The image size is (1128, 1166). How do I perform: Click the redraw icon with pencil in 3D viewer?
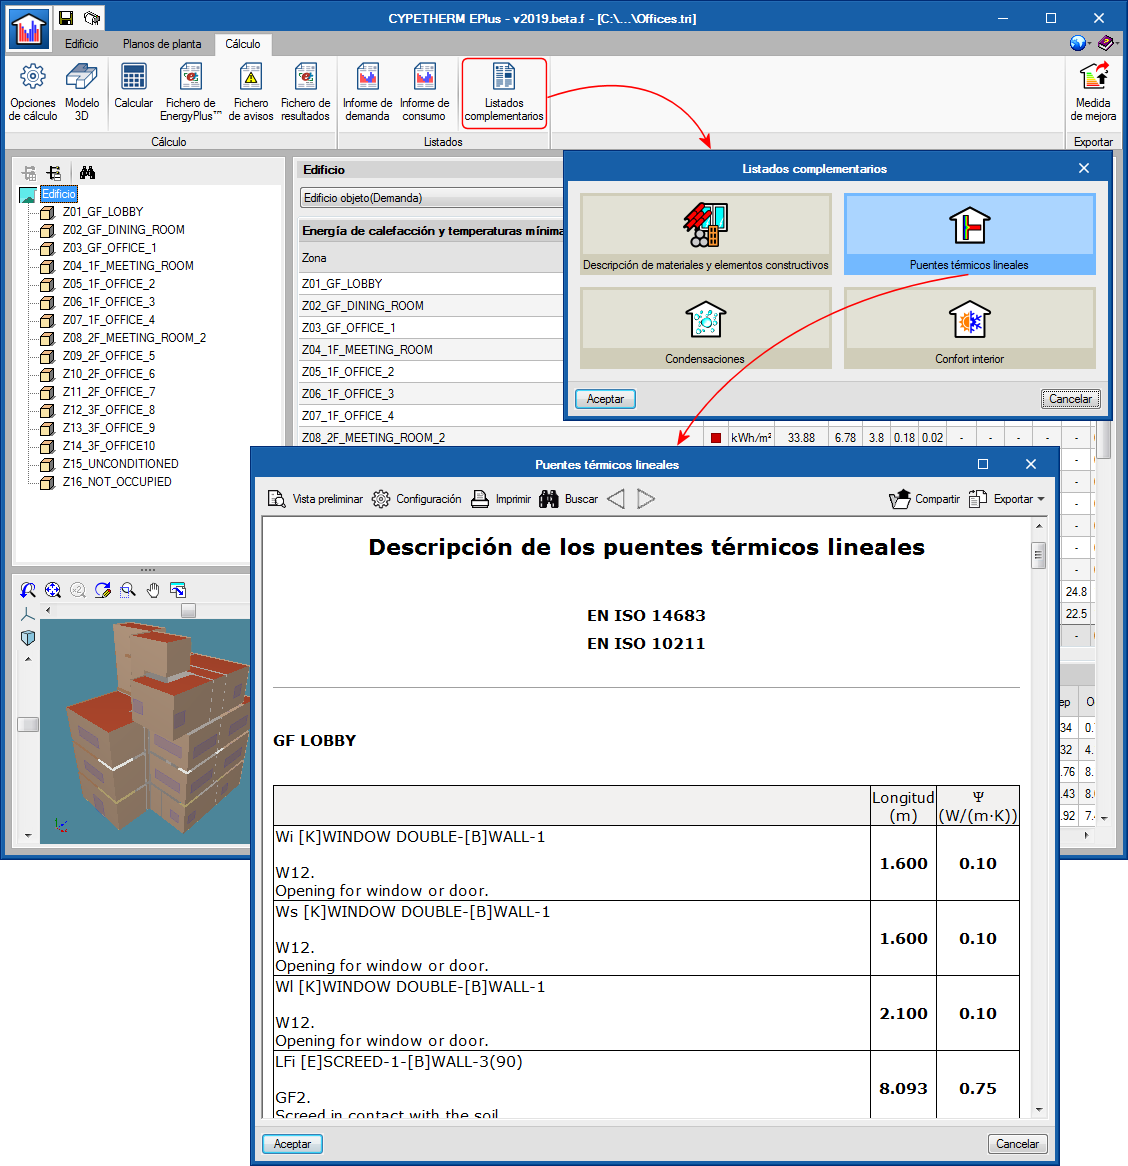103,590
